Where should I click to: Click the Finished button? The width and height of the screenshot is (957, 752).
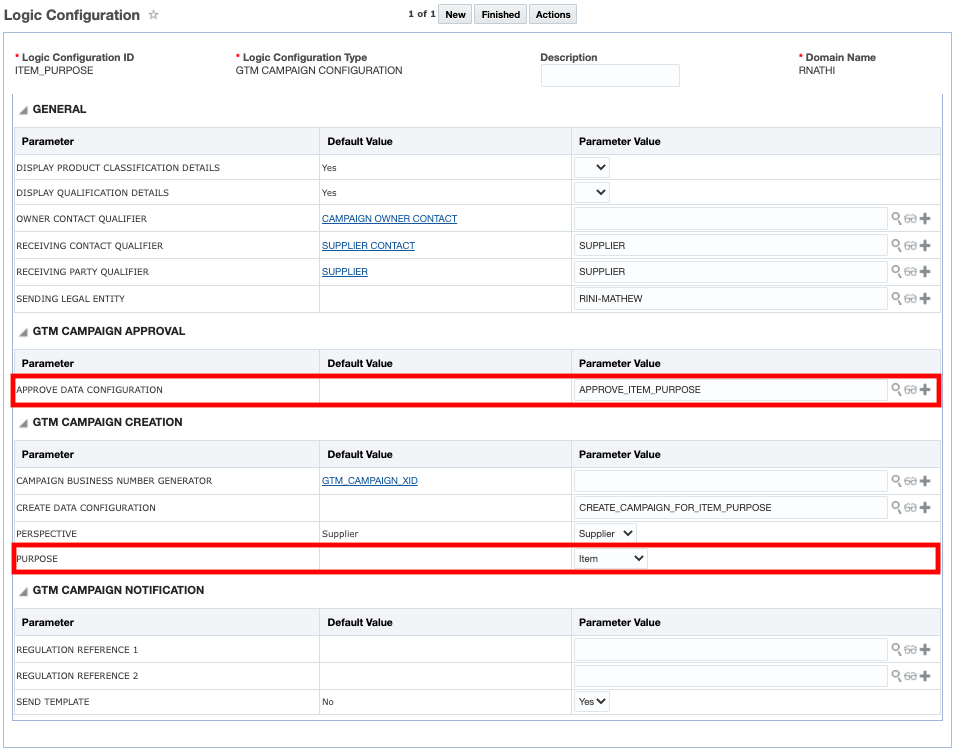tap(500, 15)
